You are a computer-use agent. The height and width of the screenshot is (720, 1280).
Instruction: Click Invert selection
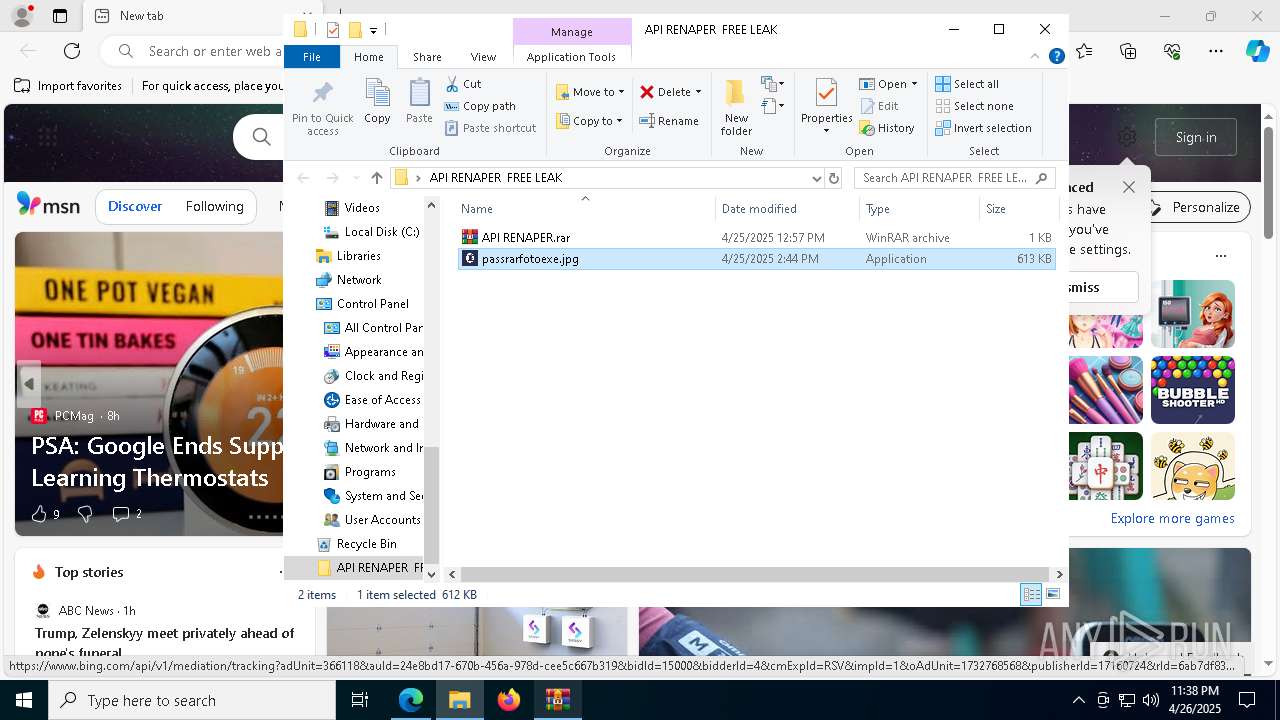click(x=983, y=128)
